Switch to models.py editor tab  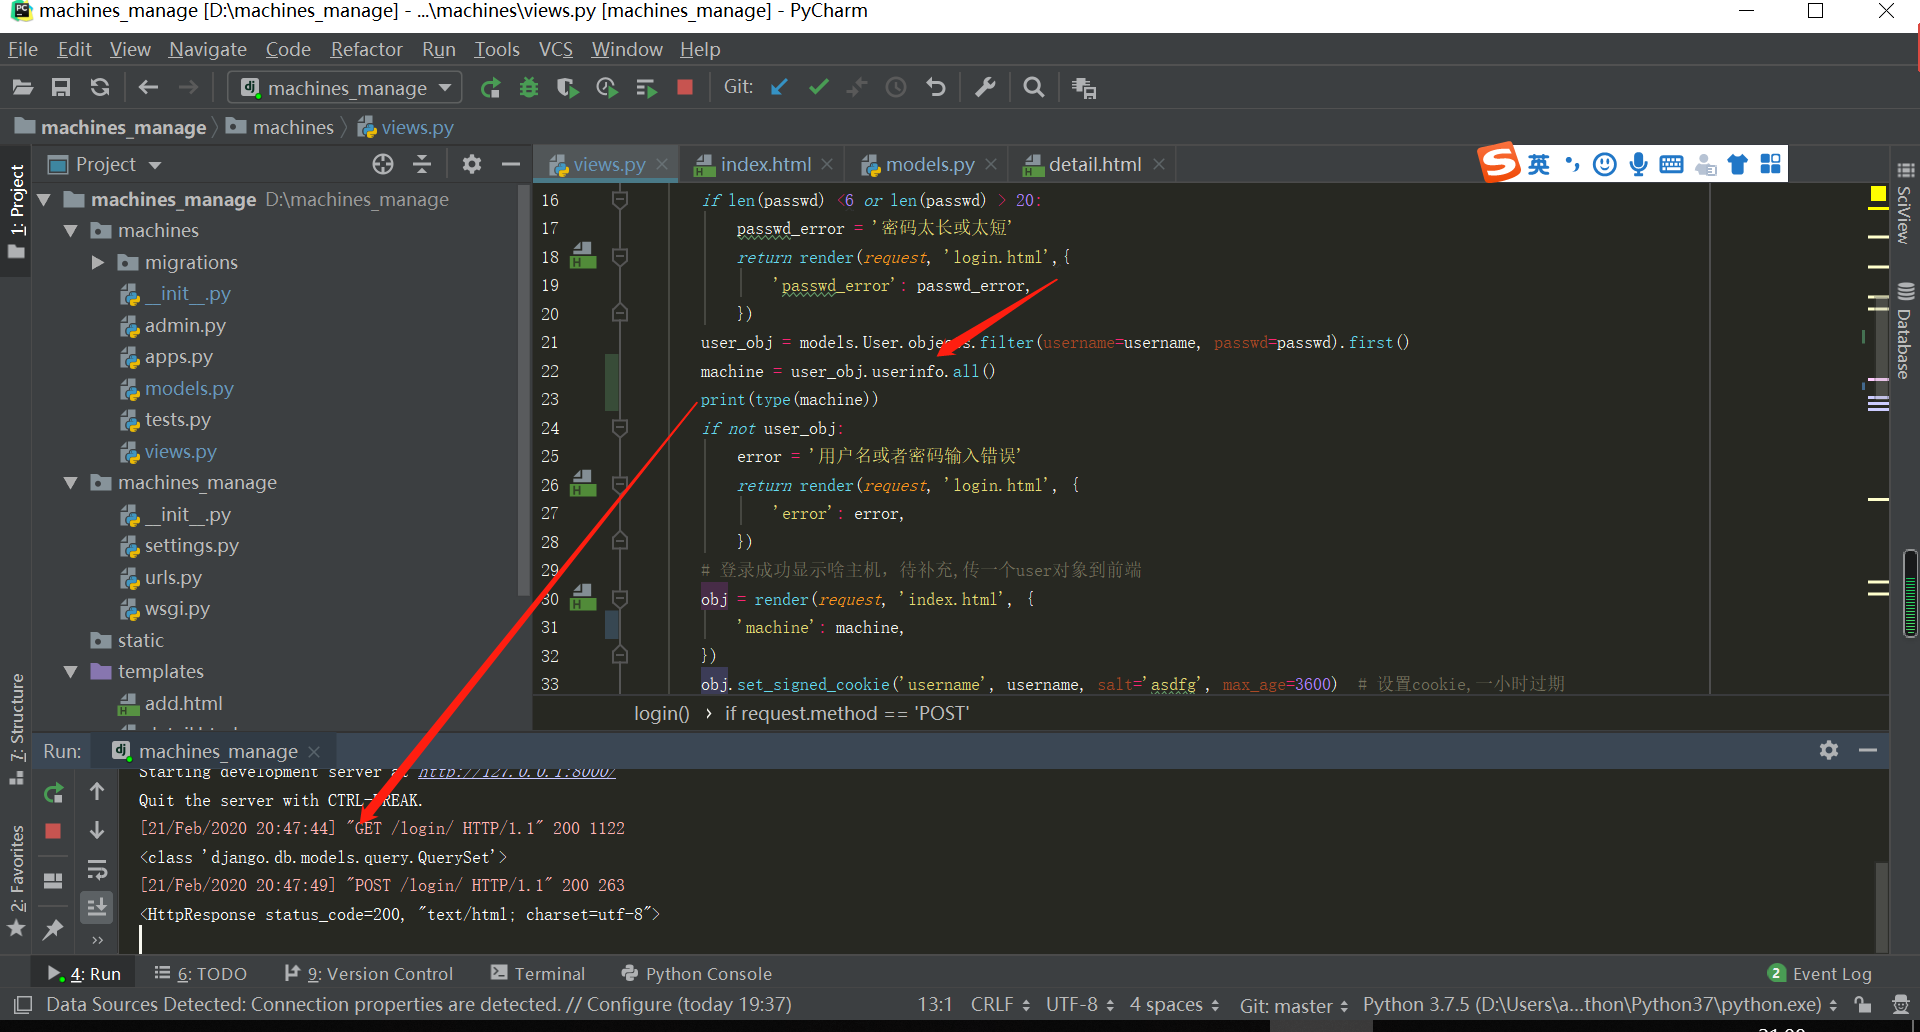[930, 164]
